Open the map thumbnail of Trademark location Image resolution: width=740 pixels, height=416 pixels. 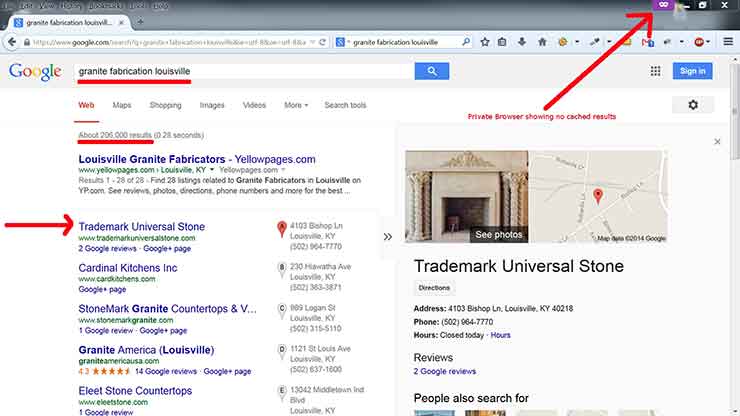[598, 196]
